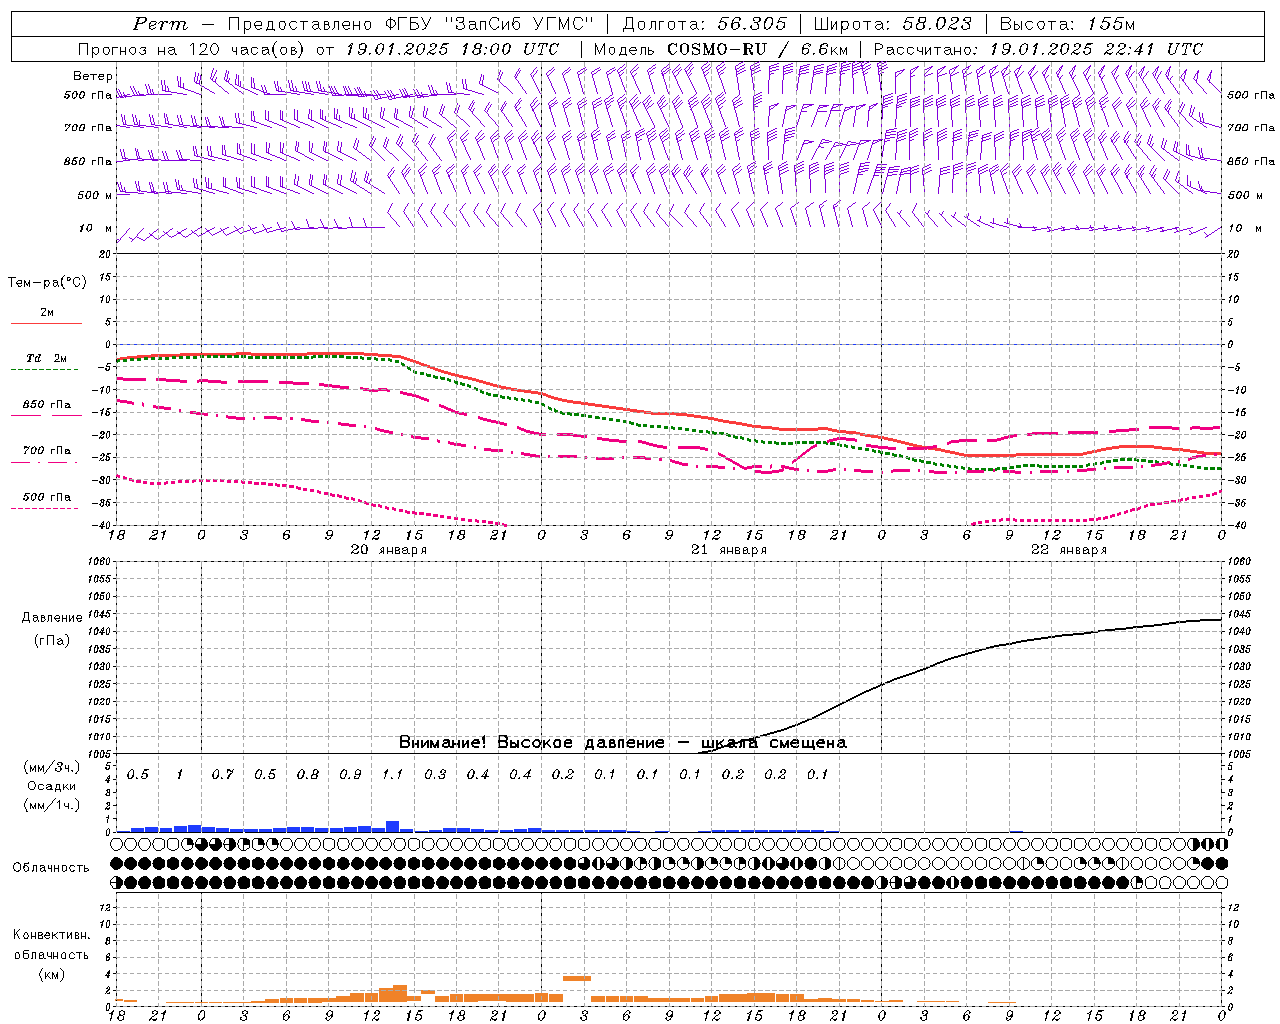Click the "(мм/1ч.)" precipitation unit label
1280x1024 pixels.
point(52,806)
